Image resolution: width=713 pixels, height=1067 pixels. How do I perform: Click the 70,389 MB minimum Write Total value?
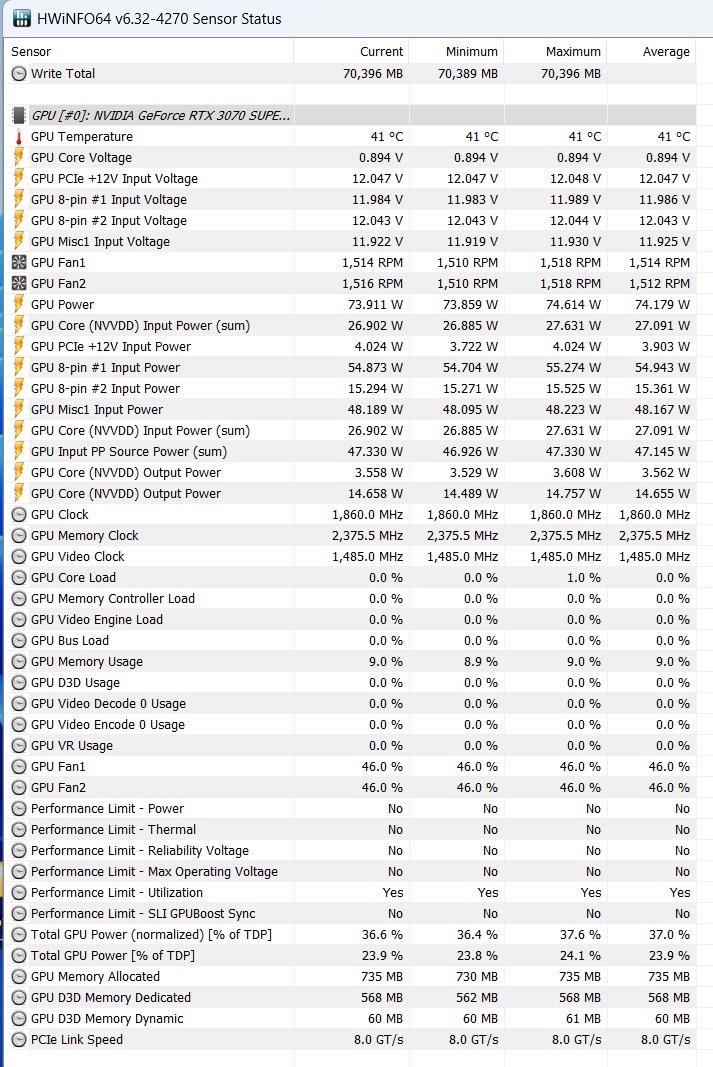tap(468, 73)
